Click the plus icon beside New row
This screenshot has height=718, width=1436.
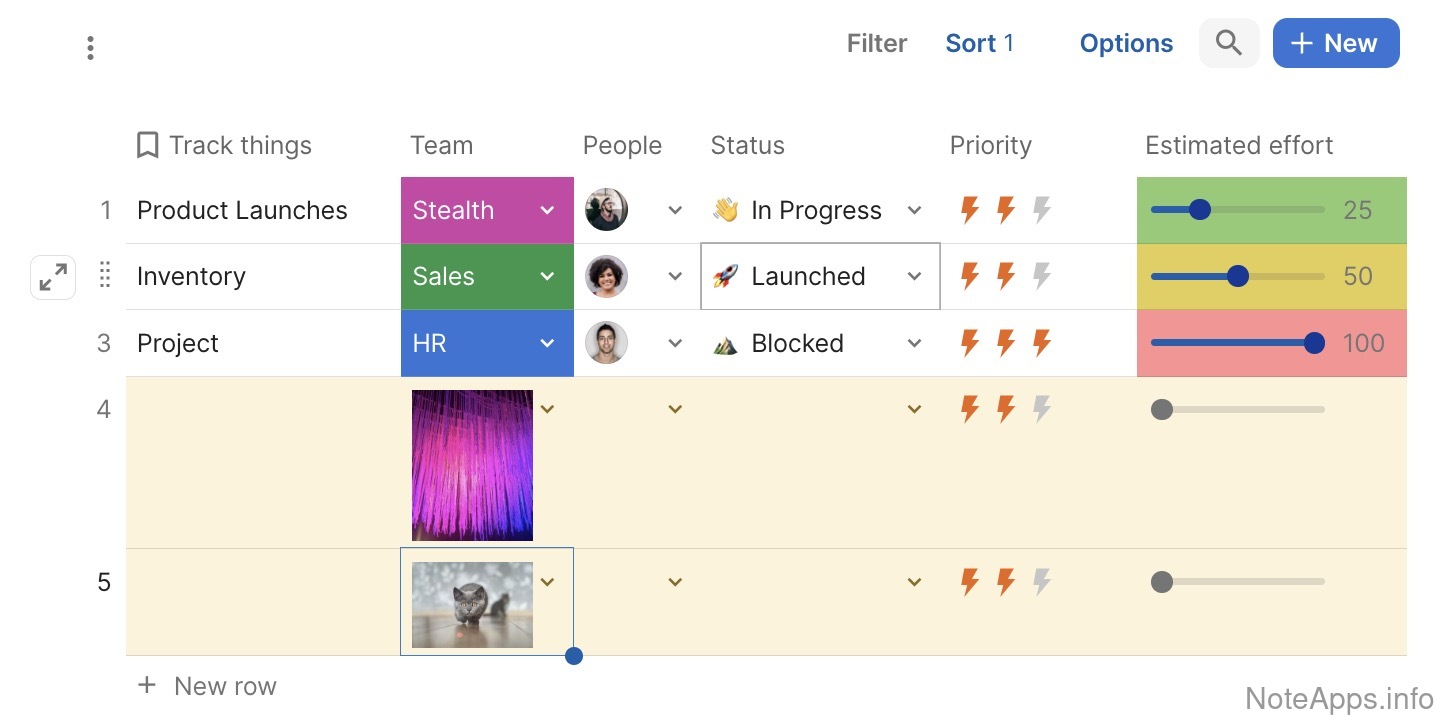point(147,685)
